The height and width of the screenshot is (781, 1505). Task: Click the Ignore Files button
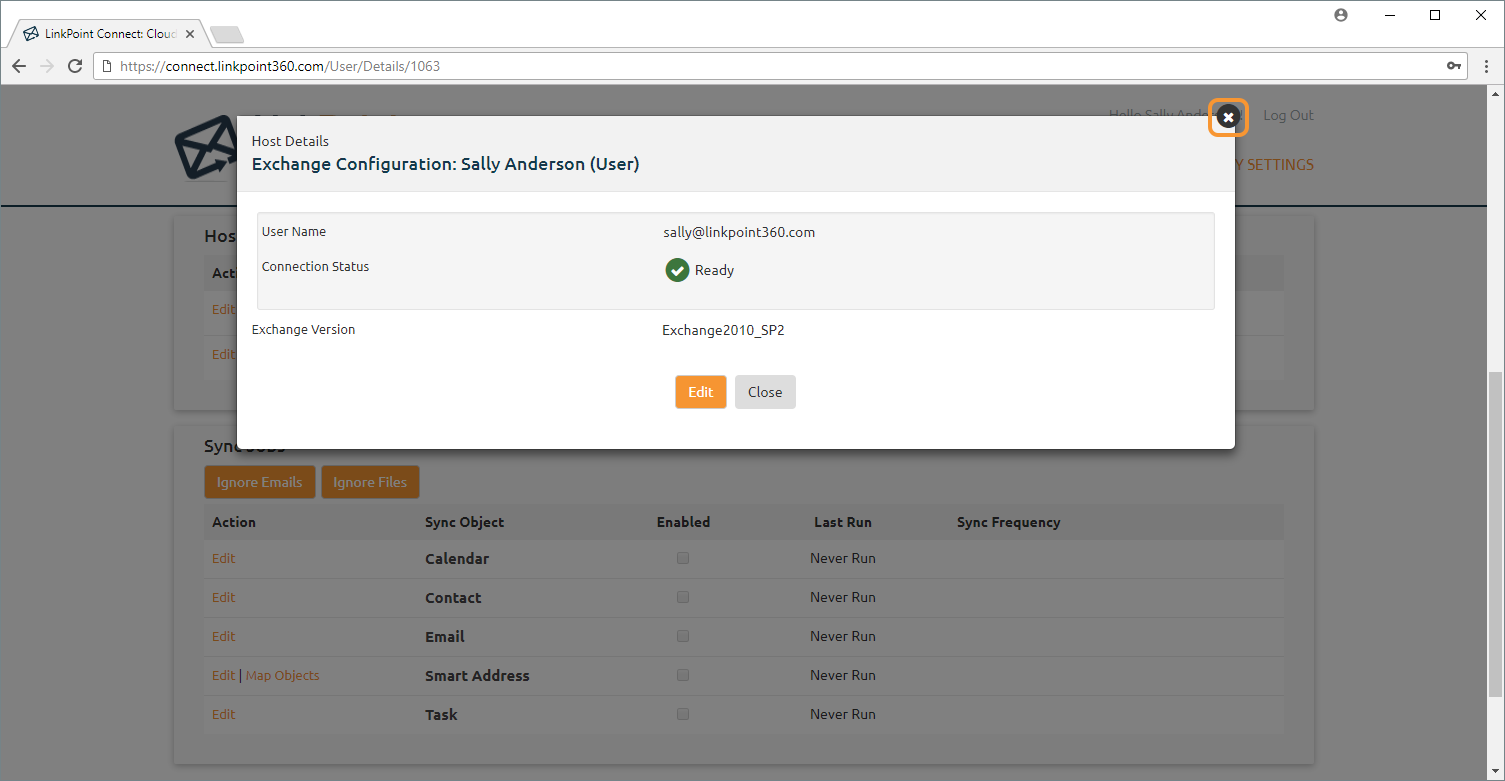[370, 482]
